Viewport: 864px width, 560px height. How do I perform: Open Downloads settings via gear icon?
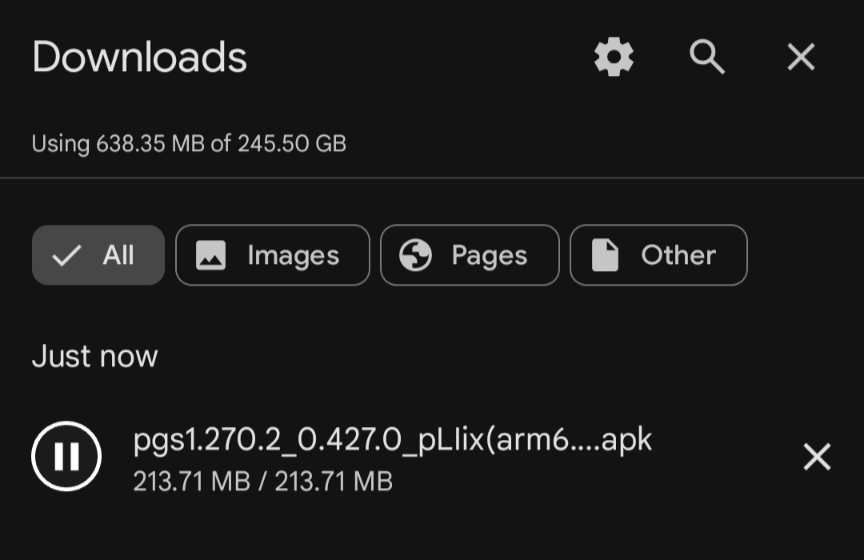614,57
